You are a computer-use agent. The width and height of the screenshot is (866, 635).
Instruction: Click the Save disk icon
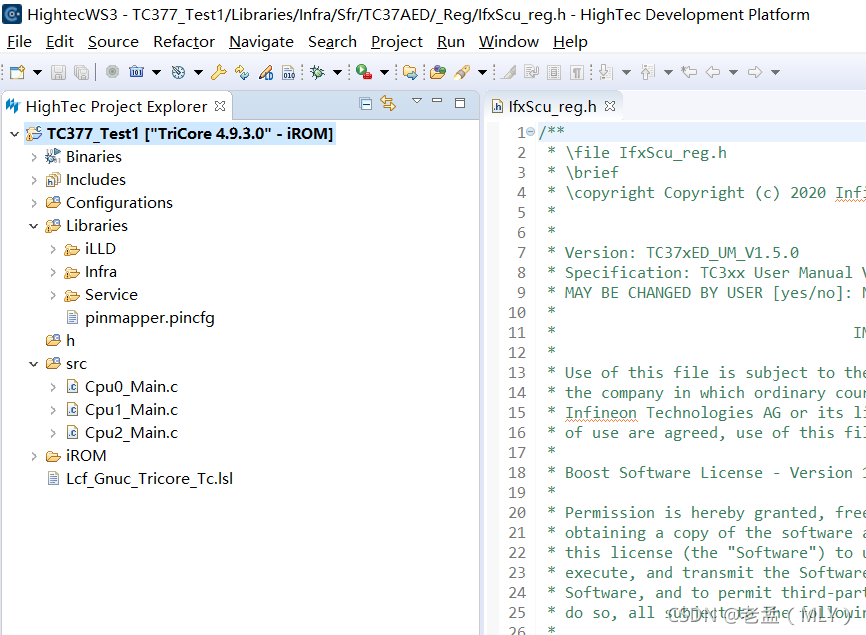[x=59, y=72]
